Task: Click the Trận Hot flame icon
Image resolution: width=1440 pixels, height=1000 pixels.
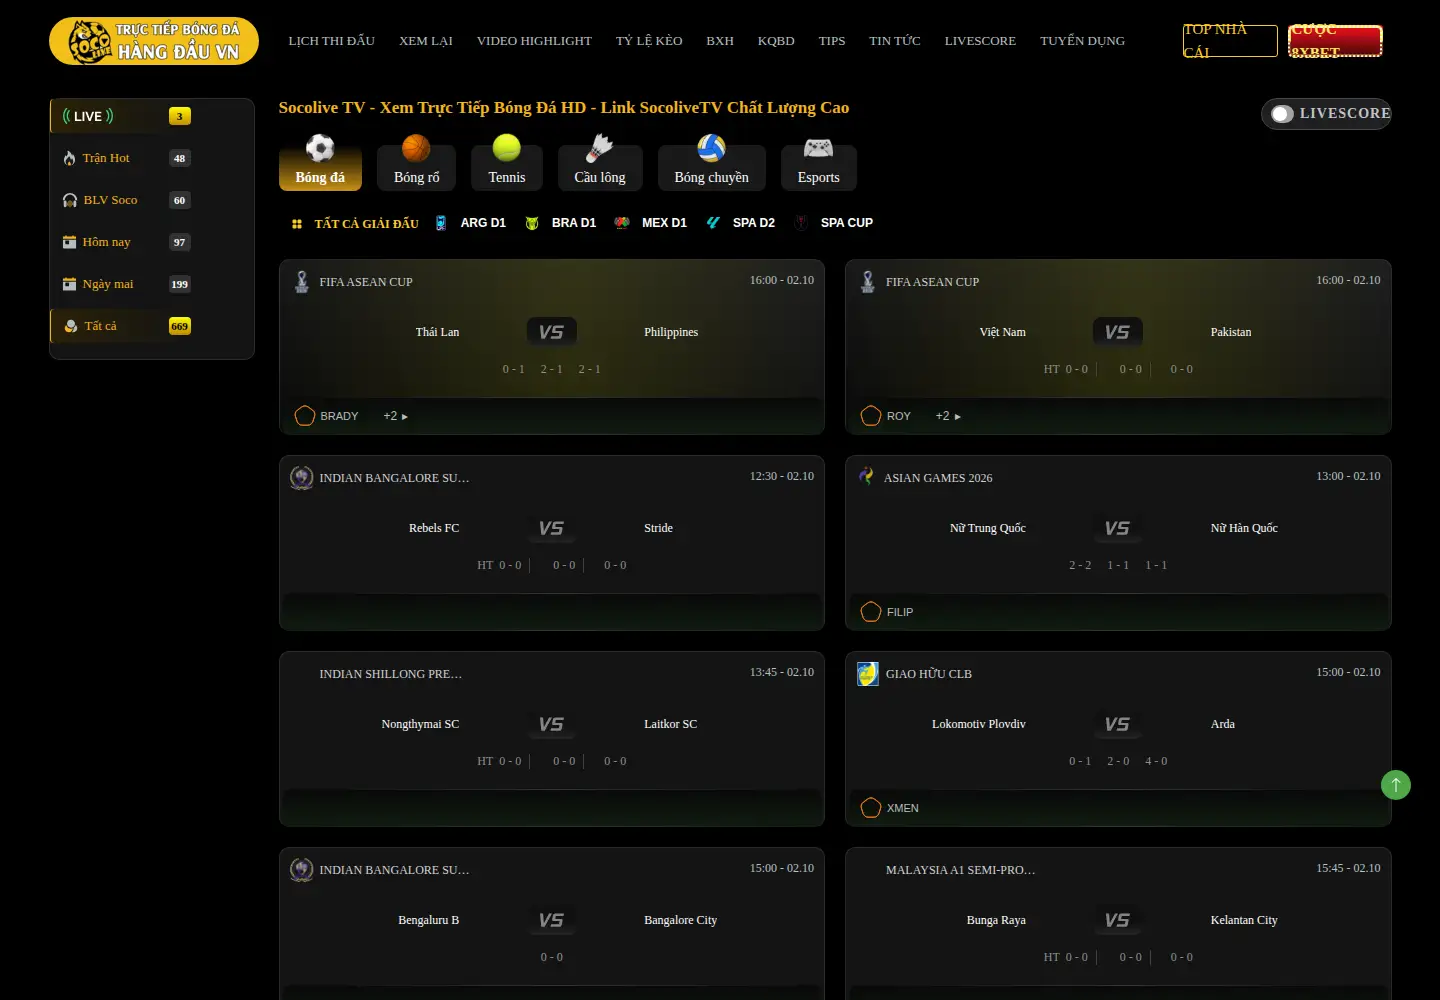Action: coord(69,158)
